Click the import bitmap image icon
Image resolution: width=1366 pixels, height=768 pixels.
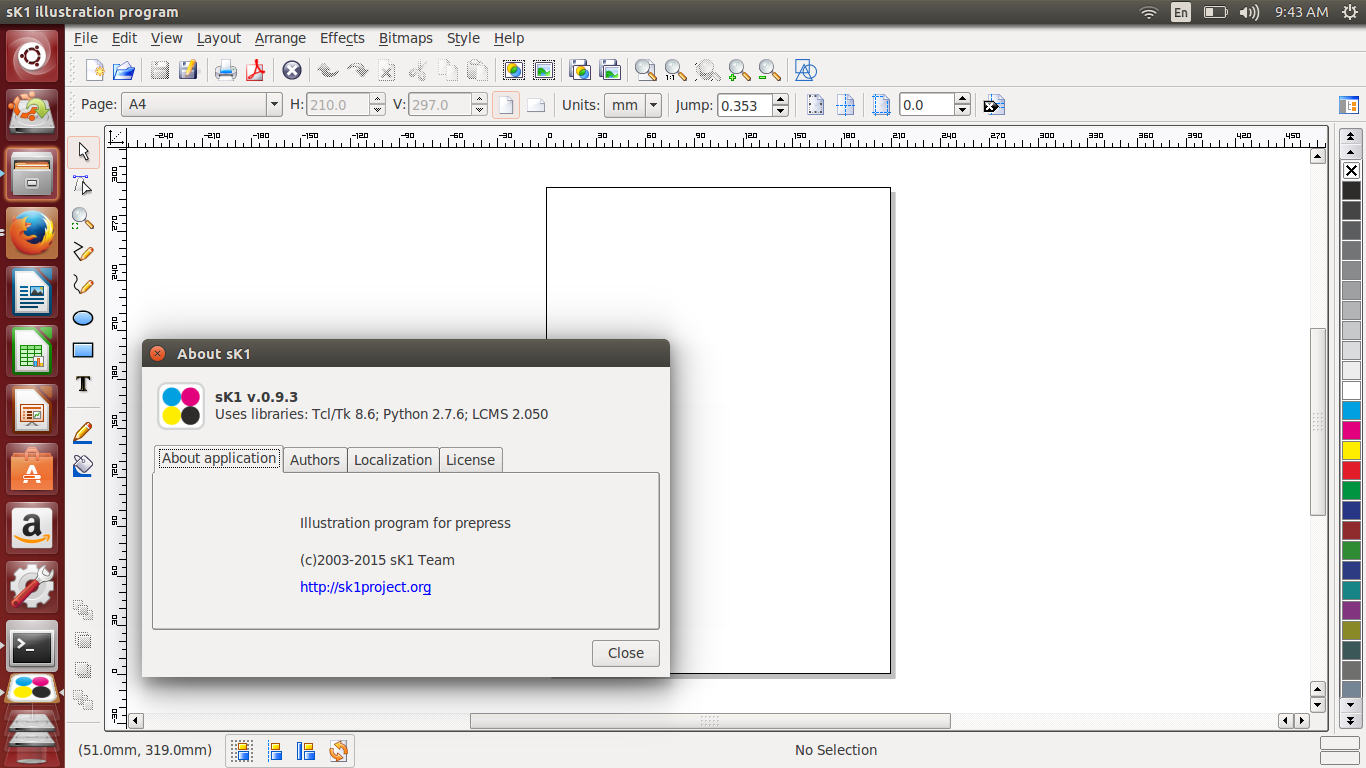544,70
